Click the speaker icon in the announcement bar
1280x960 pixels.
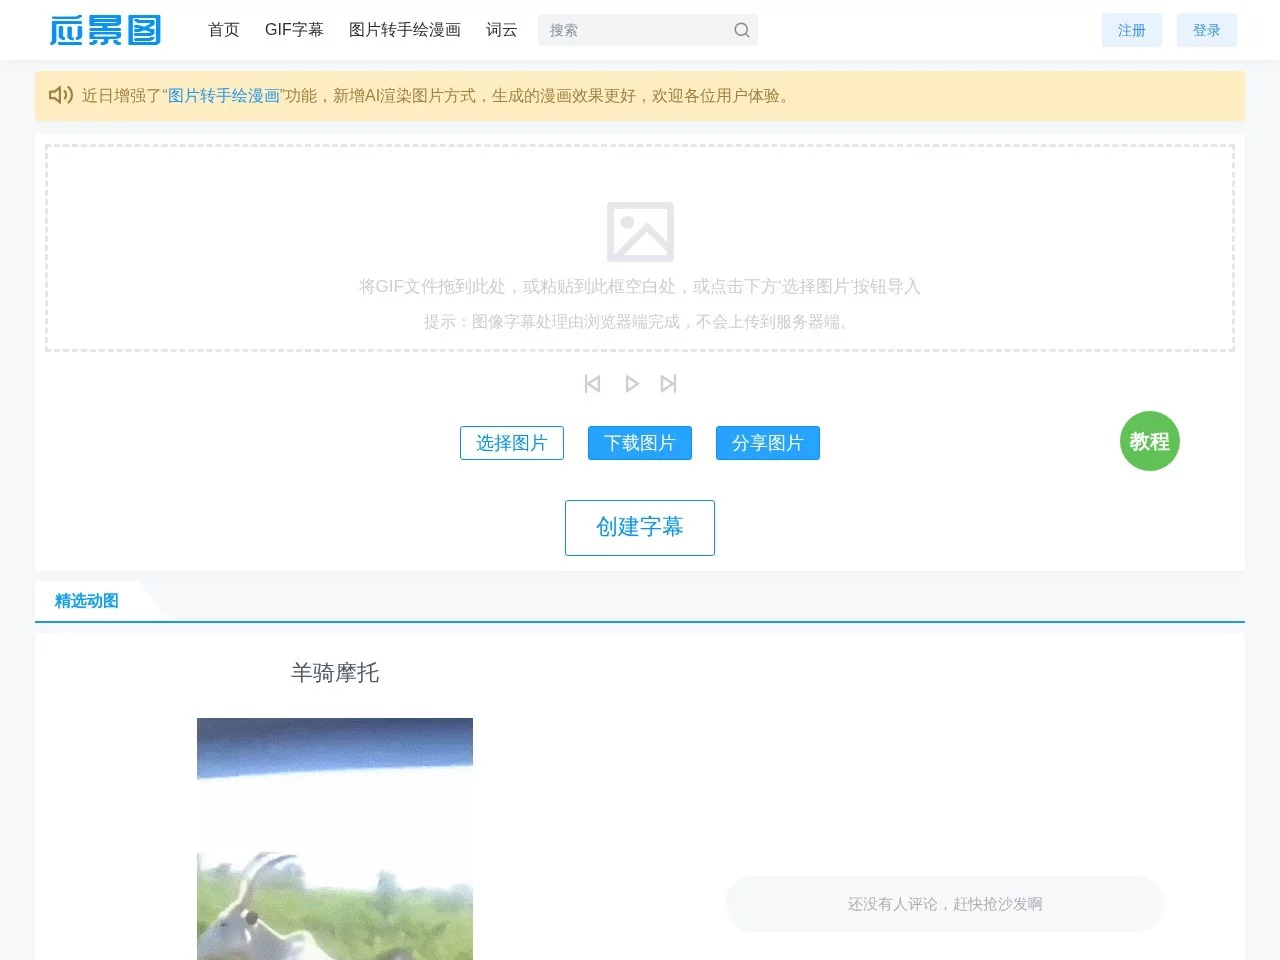click(60, 95)
